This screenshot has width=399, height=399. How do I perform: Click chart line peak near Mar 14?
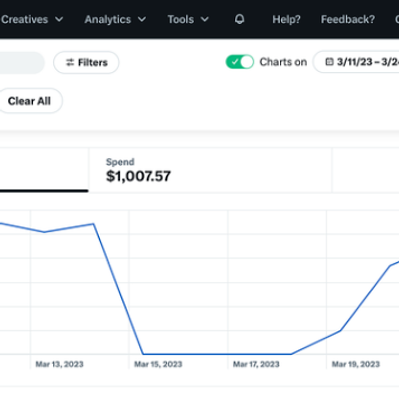[x=94, y=224]
